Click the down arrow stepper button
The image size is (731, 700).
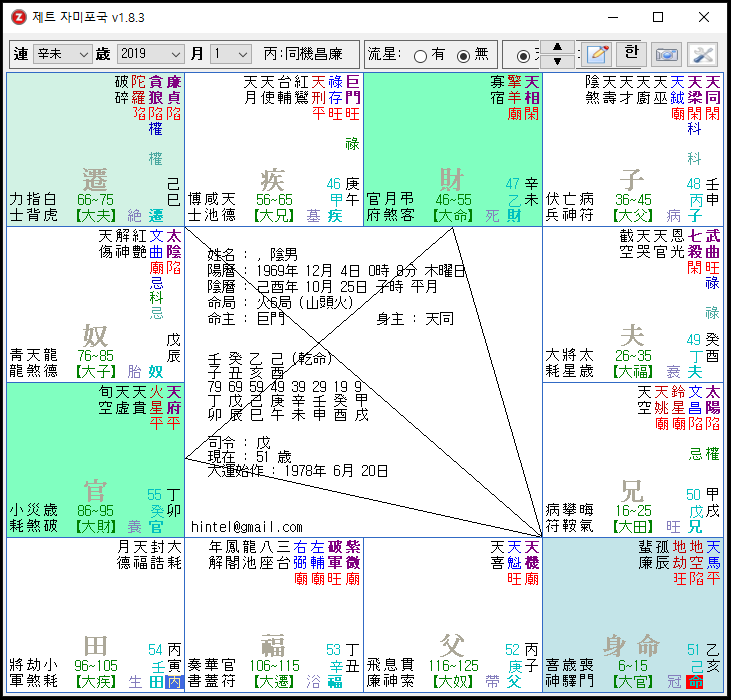(558, 61)
